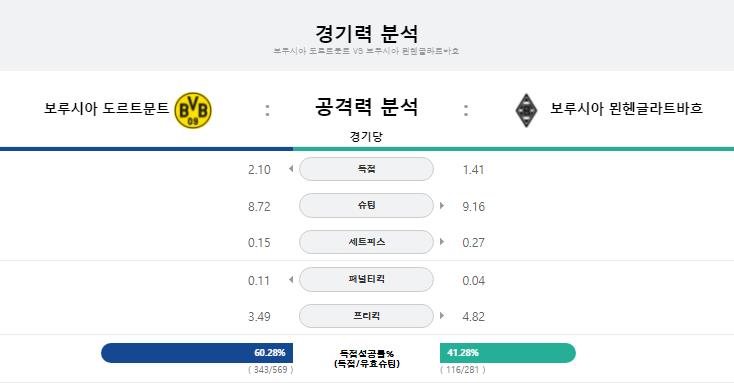Click the right arrow beside 슈팅 pill
This screenshot has width=734, height=383.
tap(442, 206)
